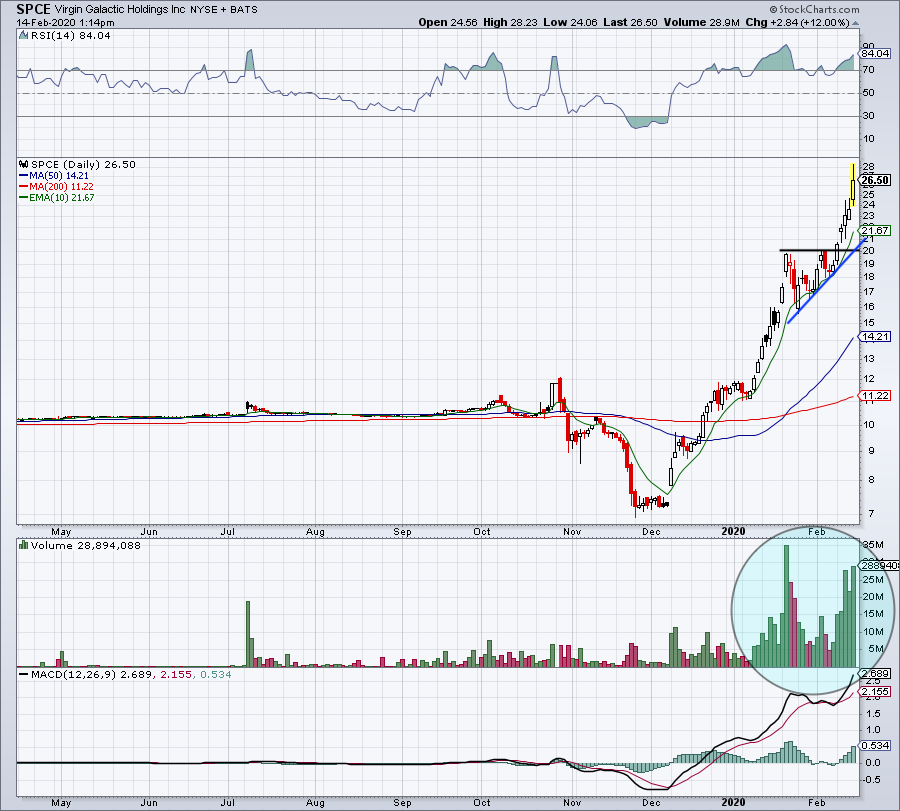This screenshot has width=900, height=811.
Task: Click the 2020 label under the price chart
Action: (x=733, y=531)
